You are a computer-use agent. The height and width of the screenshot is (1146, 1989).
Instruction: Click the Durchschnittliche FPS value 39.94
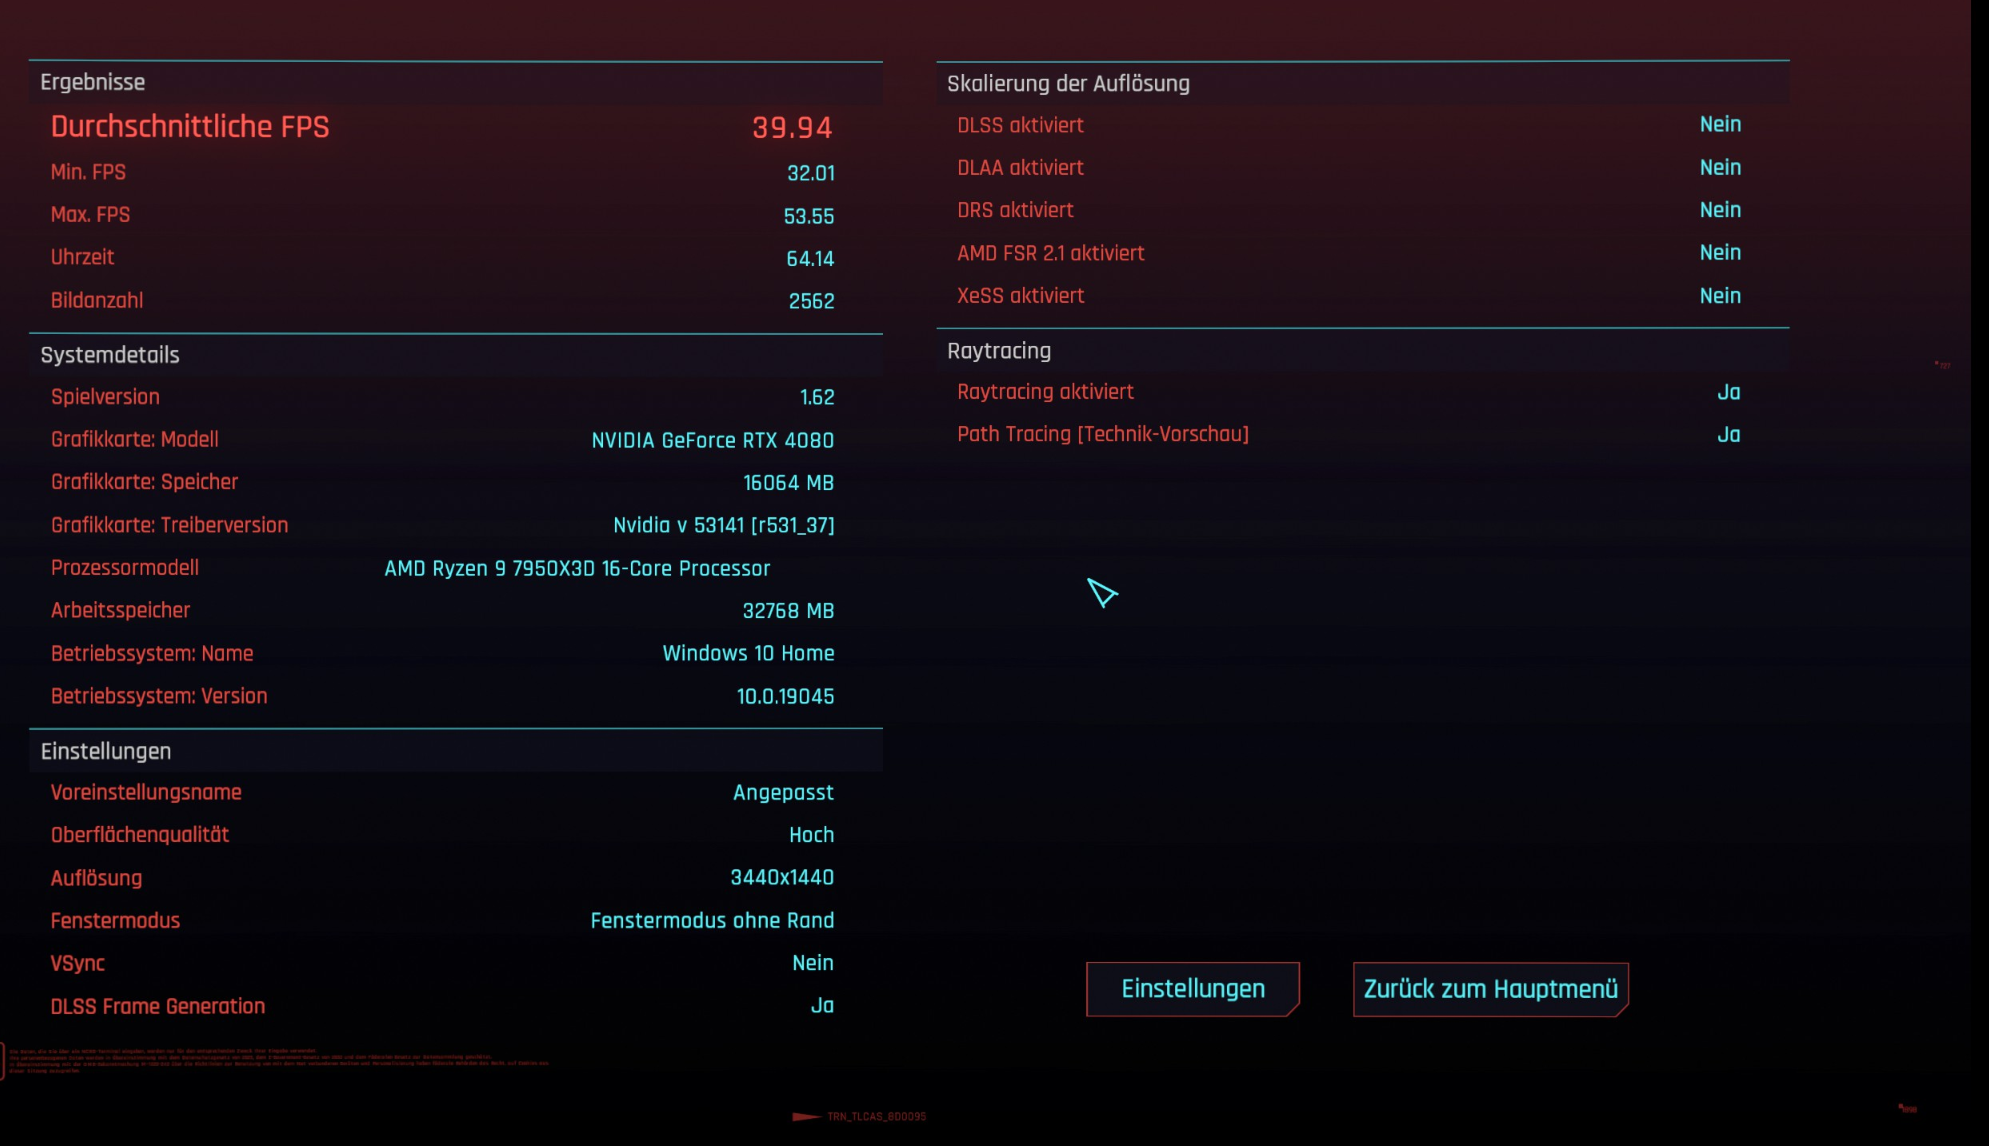coord(791,127)
